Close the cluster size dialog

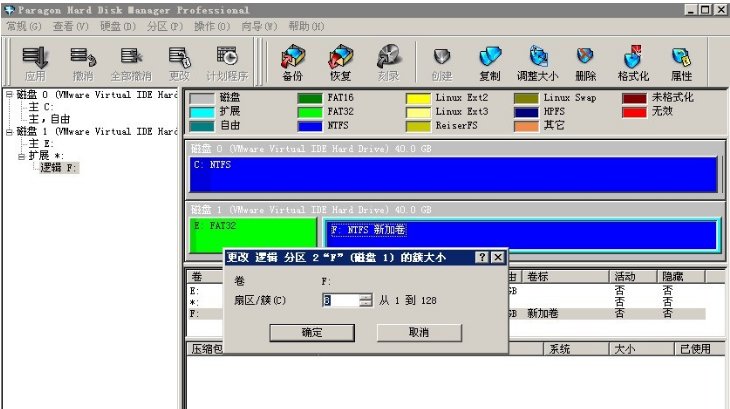pos(498,257)
